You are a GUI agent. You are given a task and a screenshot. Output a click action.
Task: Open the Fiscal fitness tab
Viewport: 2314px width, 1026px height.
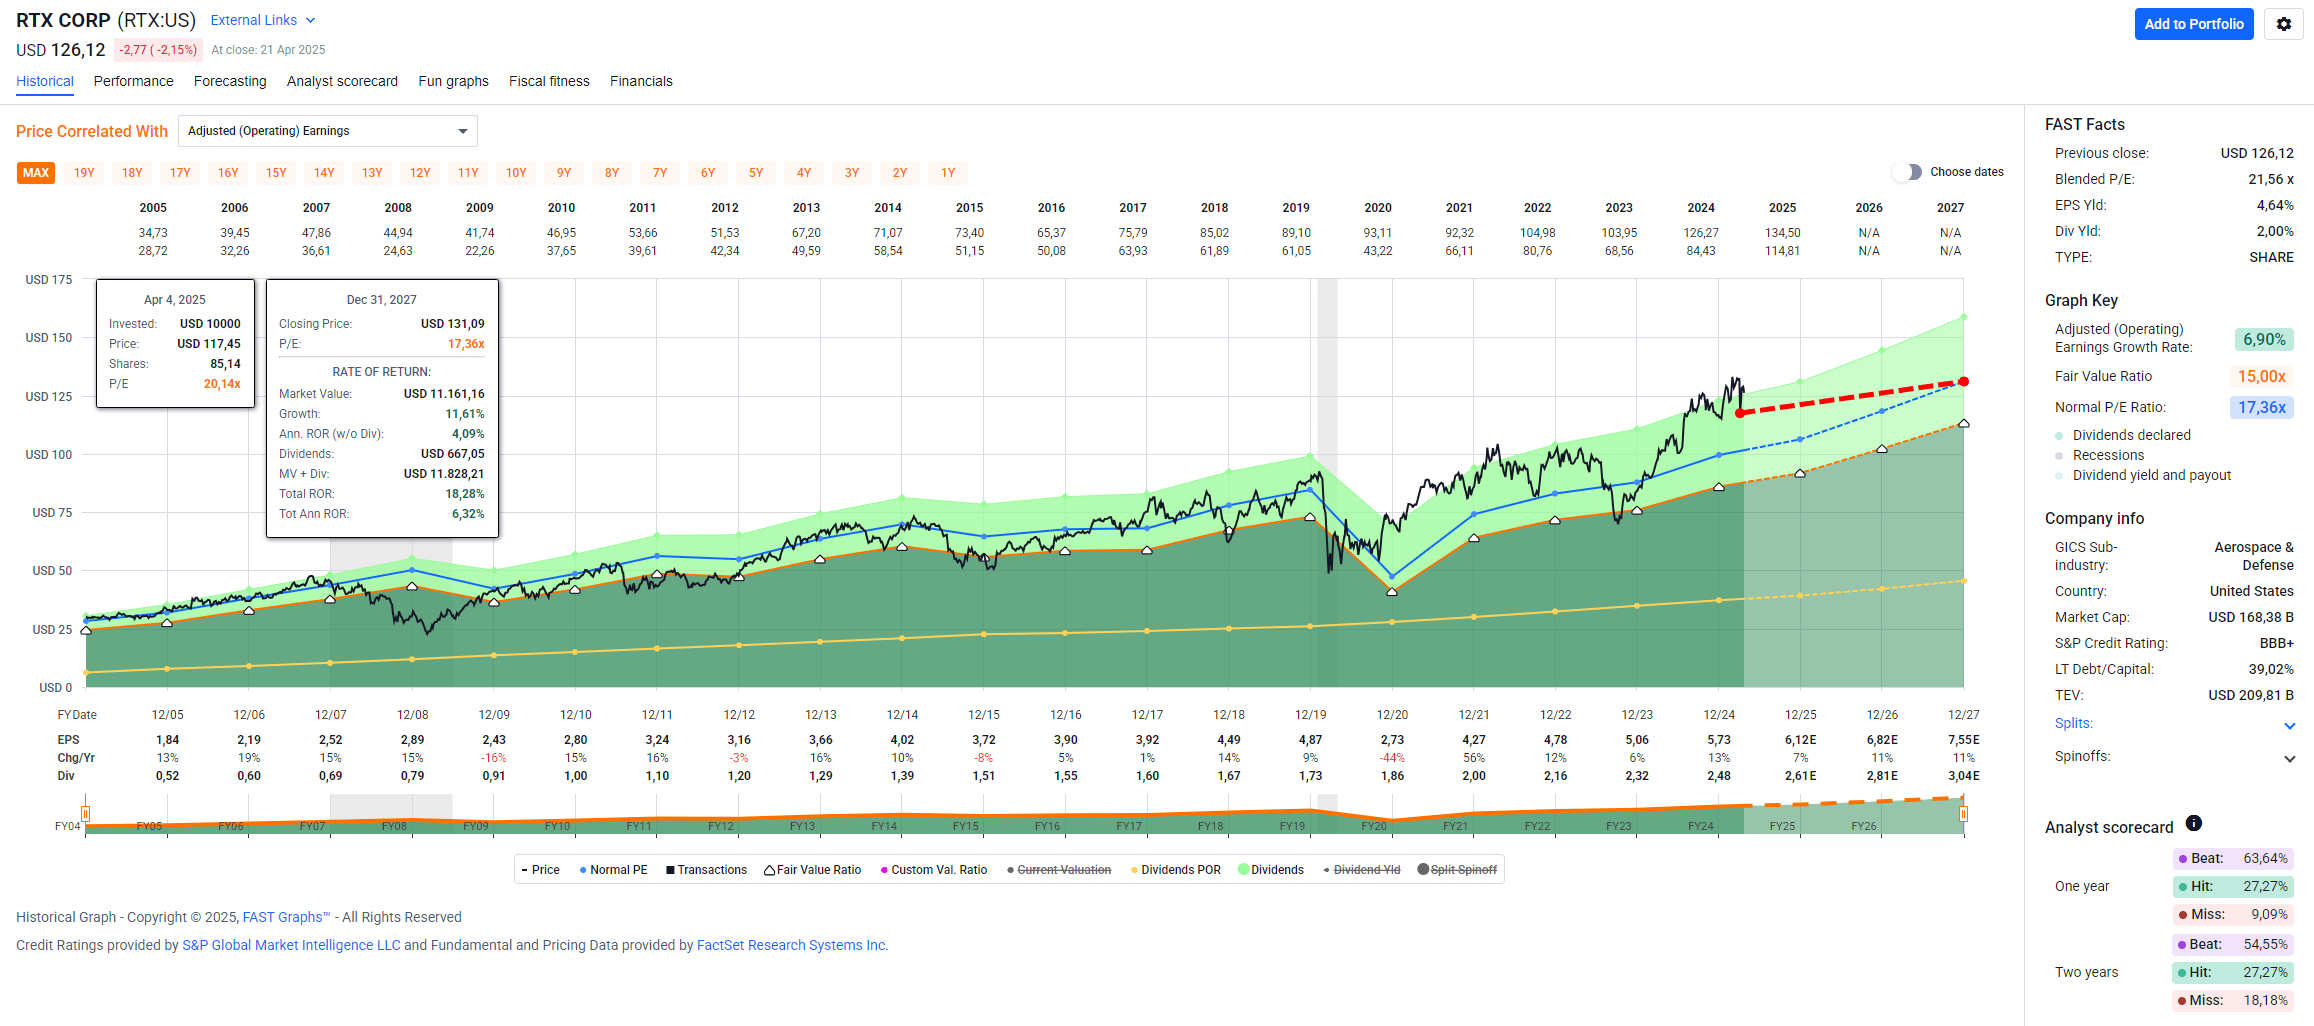coord(549,81)
